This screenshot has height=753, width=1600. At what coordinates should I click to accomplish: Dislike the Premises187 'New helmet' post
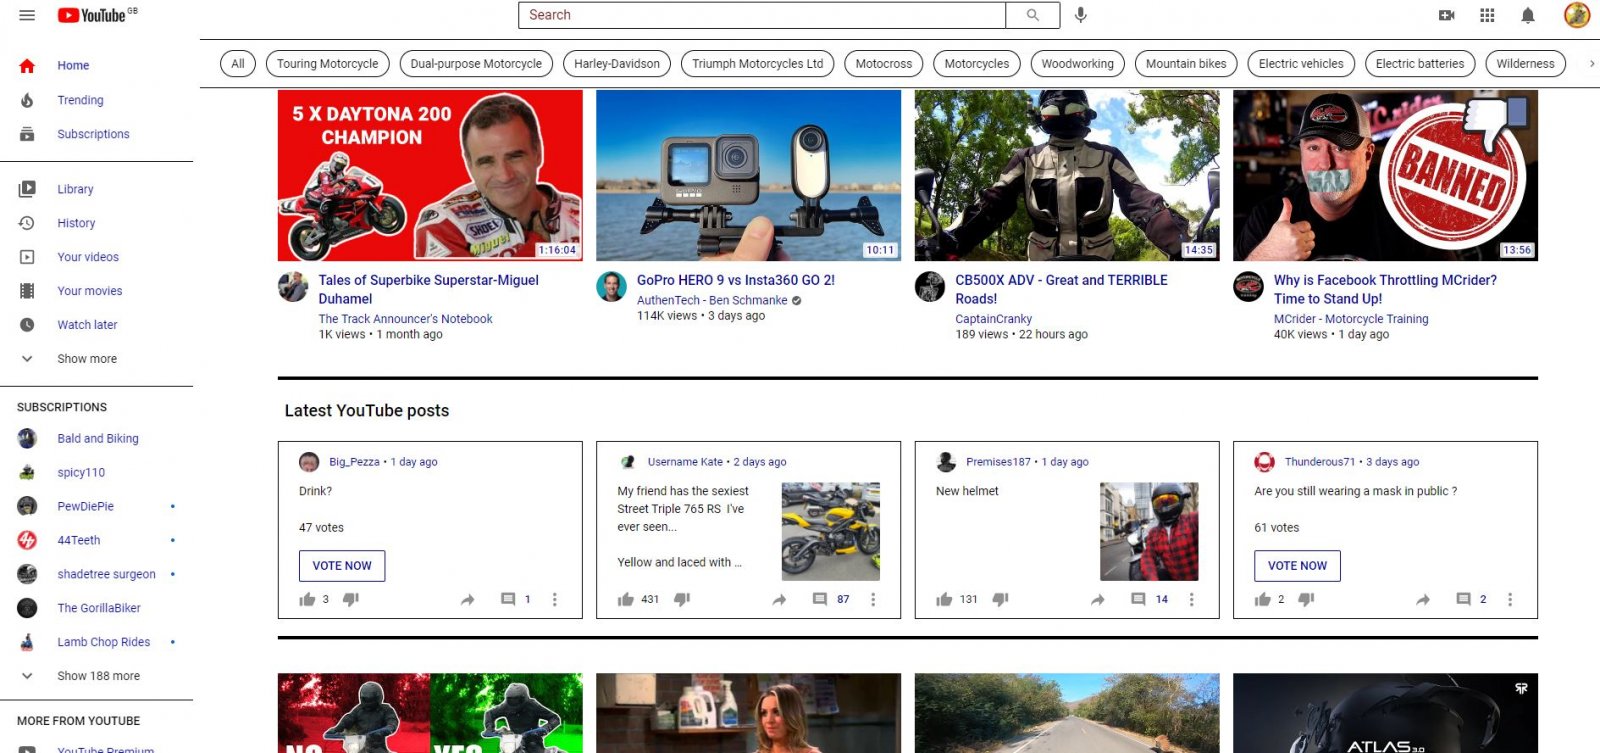coord(1000,599)
